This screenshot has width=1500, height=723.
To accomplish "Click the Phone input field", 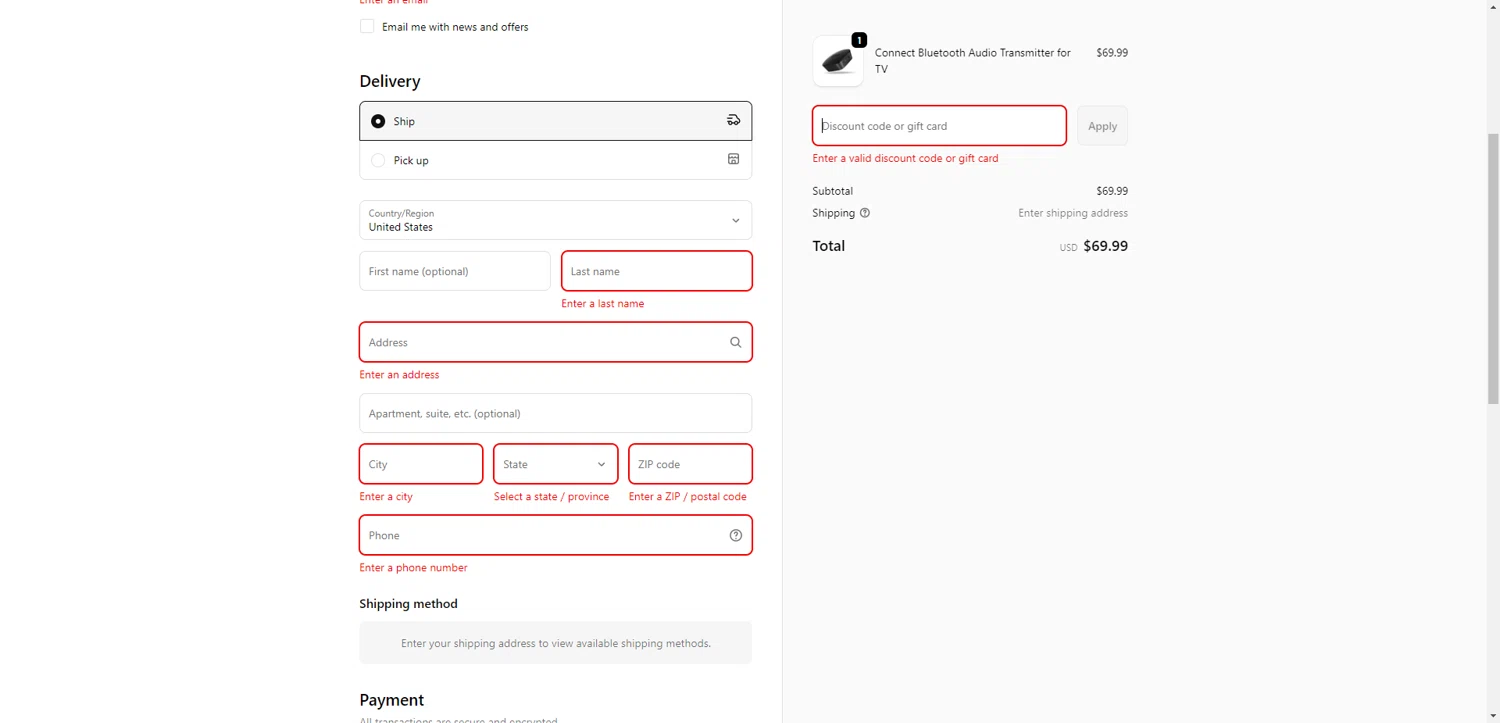I will [x=555, y=535].
